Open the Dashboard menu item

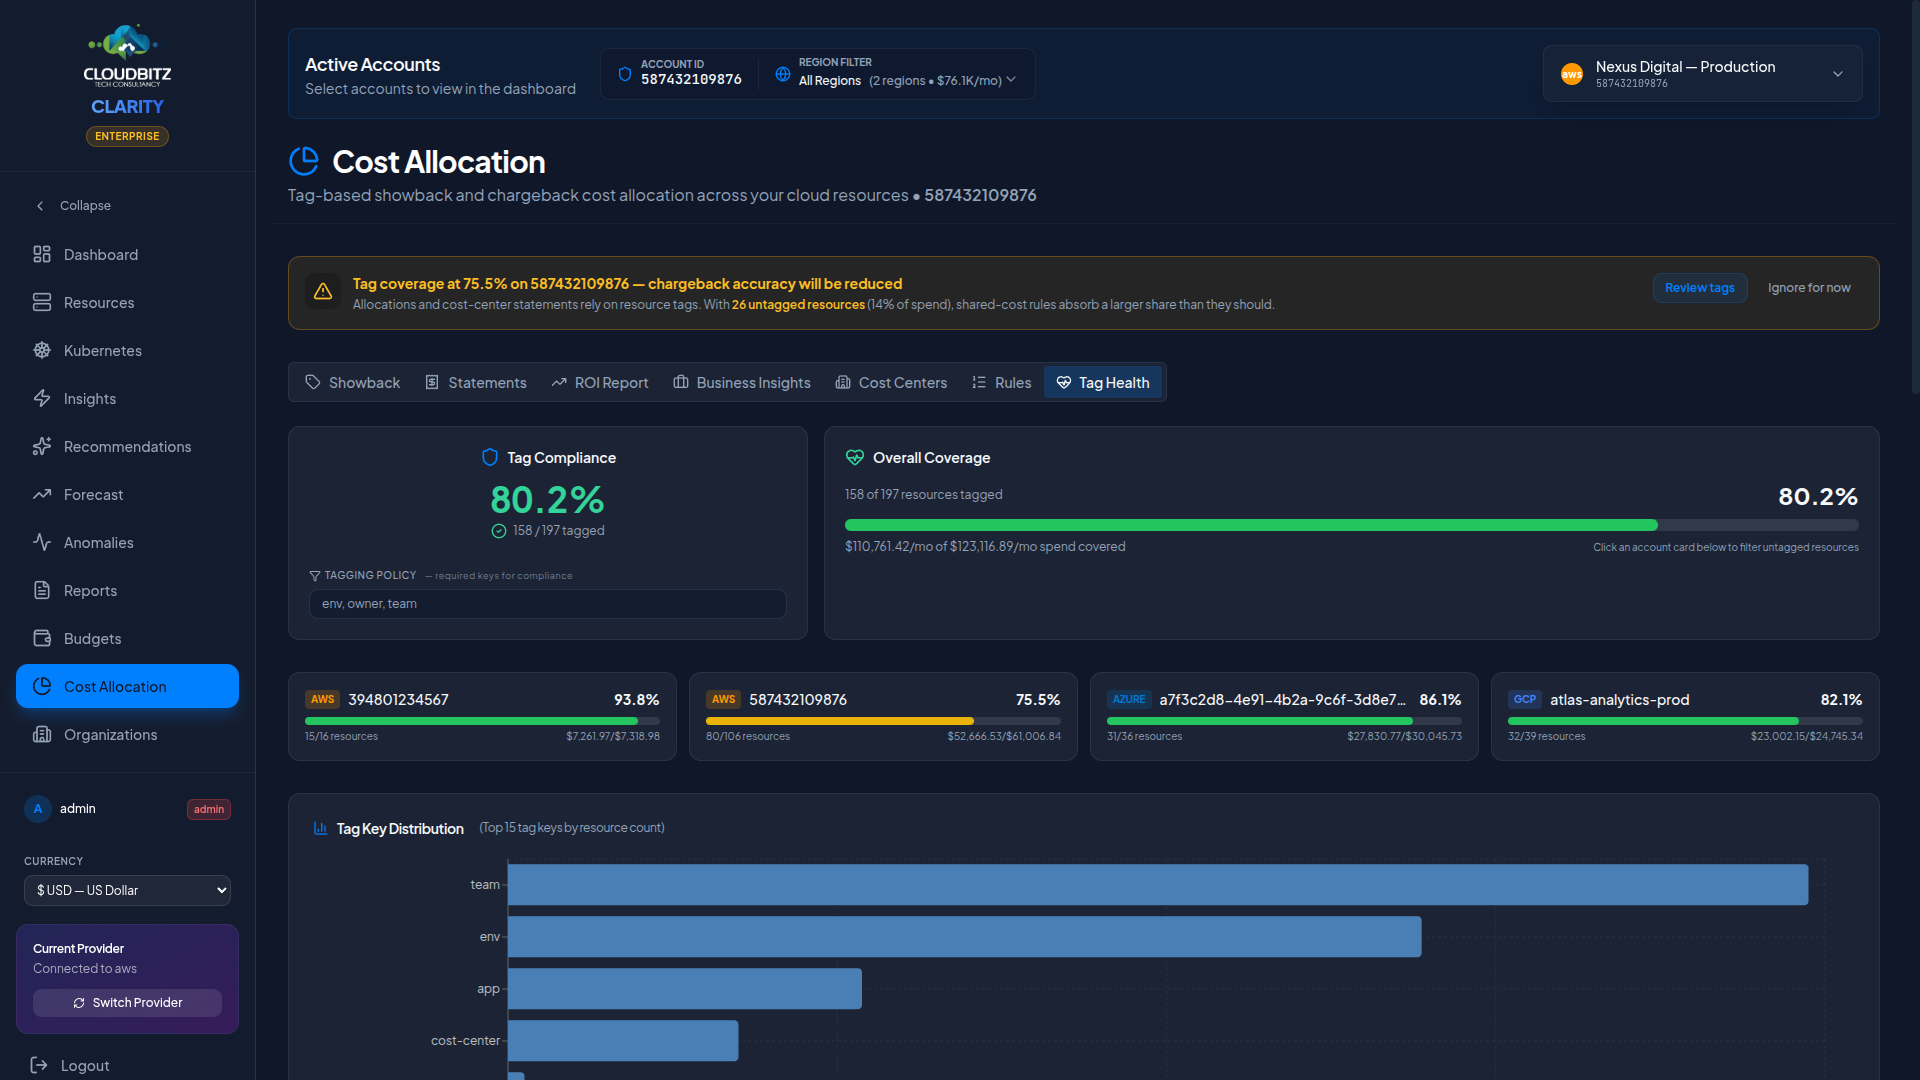[127, 254]
